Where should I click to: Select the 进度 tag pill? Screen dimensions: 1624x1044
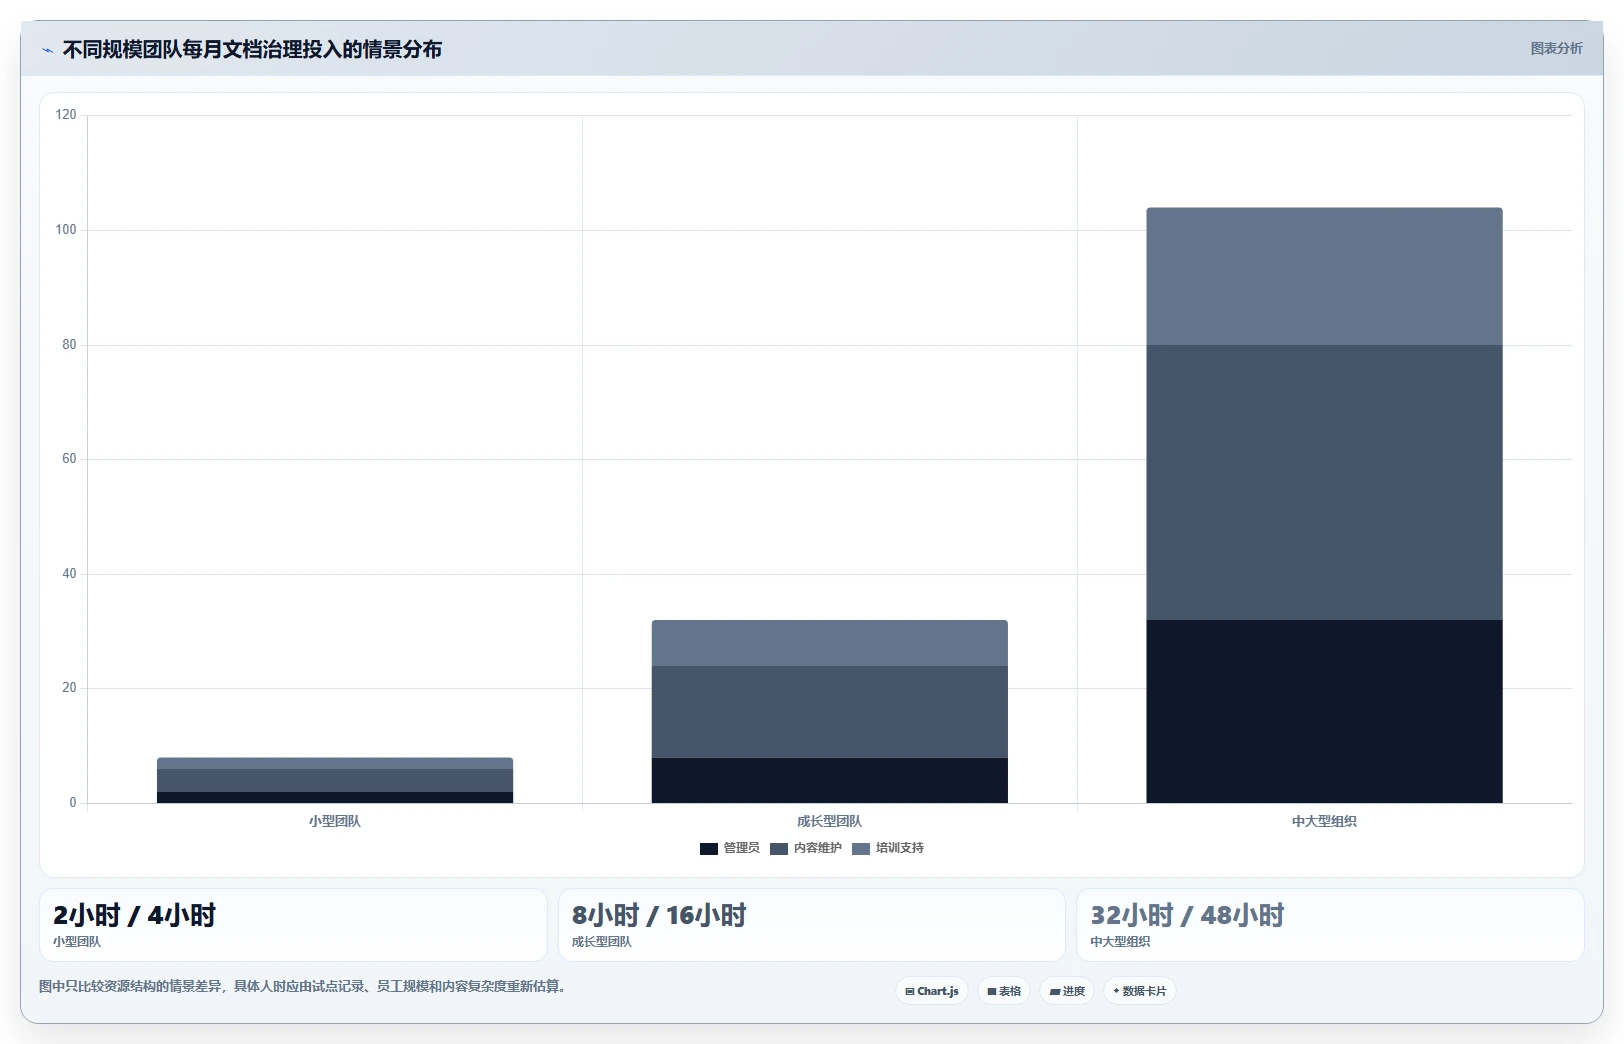(x=1067, y=991)
